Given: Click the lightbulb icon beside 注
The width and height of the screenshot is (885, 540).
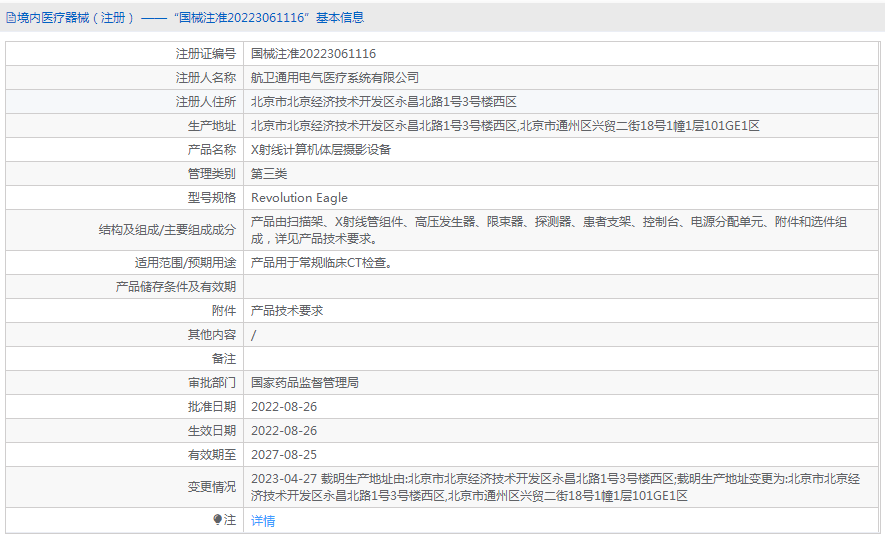Looking at the screenshot, I should tap(217, 519).
